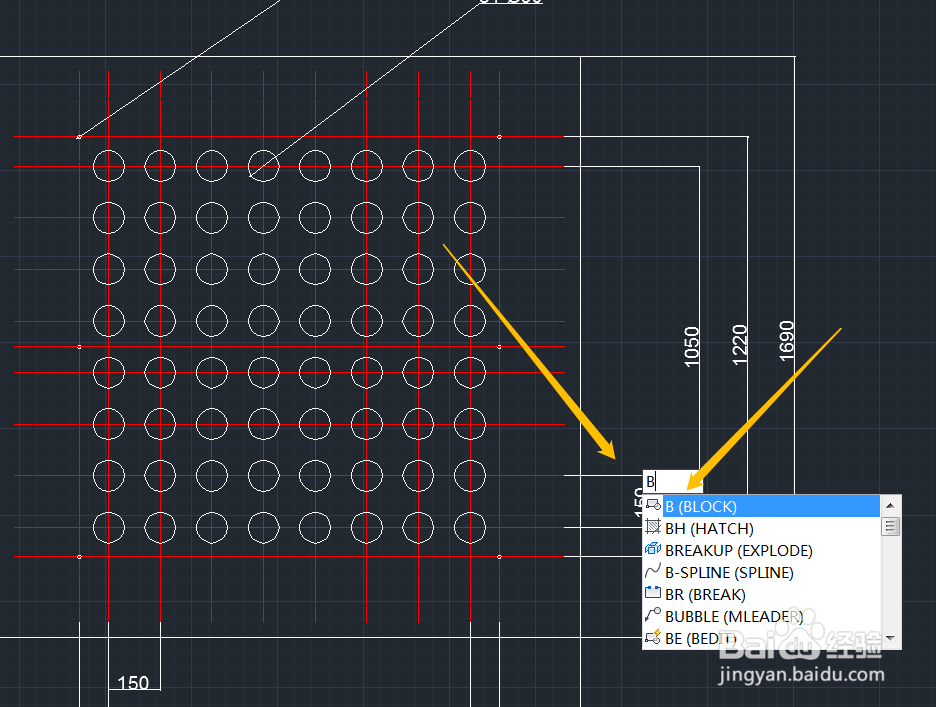The image size is (936, 707).
Task: Click the BLOCK command icon
Action: click(653, 506)
